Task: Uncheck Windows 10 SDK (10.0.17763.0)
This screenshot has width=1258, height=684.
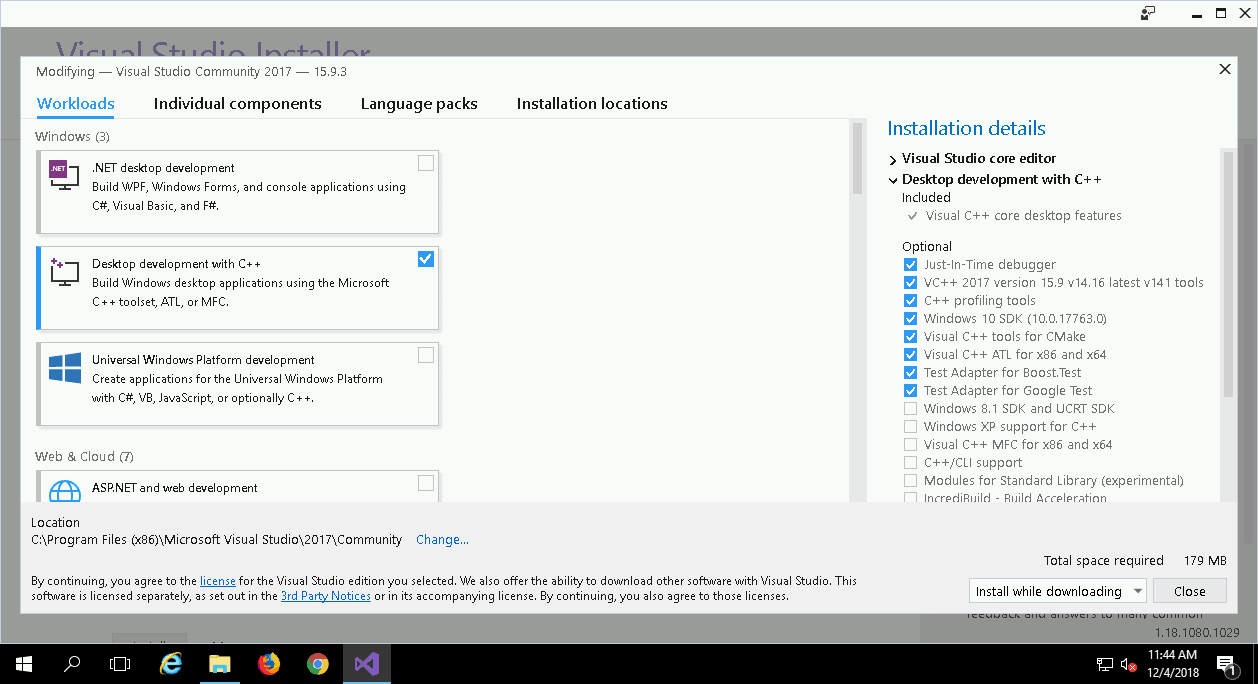Action: pyautogui.click(x=910, y=319)
